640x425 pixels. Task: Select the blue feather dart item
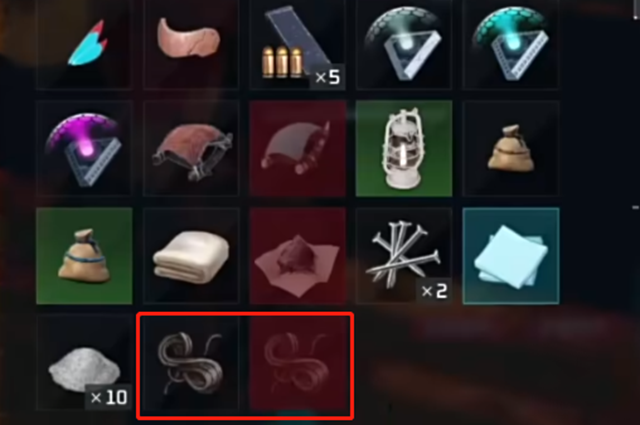pyautogui.click(x=84, y=43)
